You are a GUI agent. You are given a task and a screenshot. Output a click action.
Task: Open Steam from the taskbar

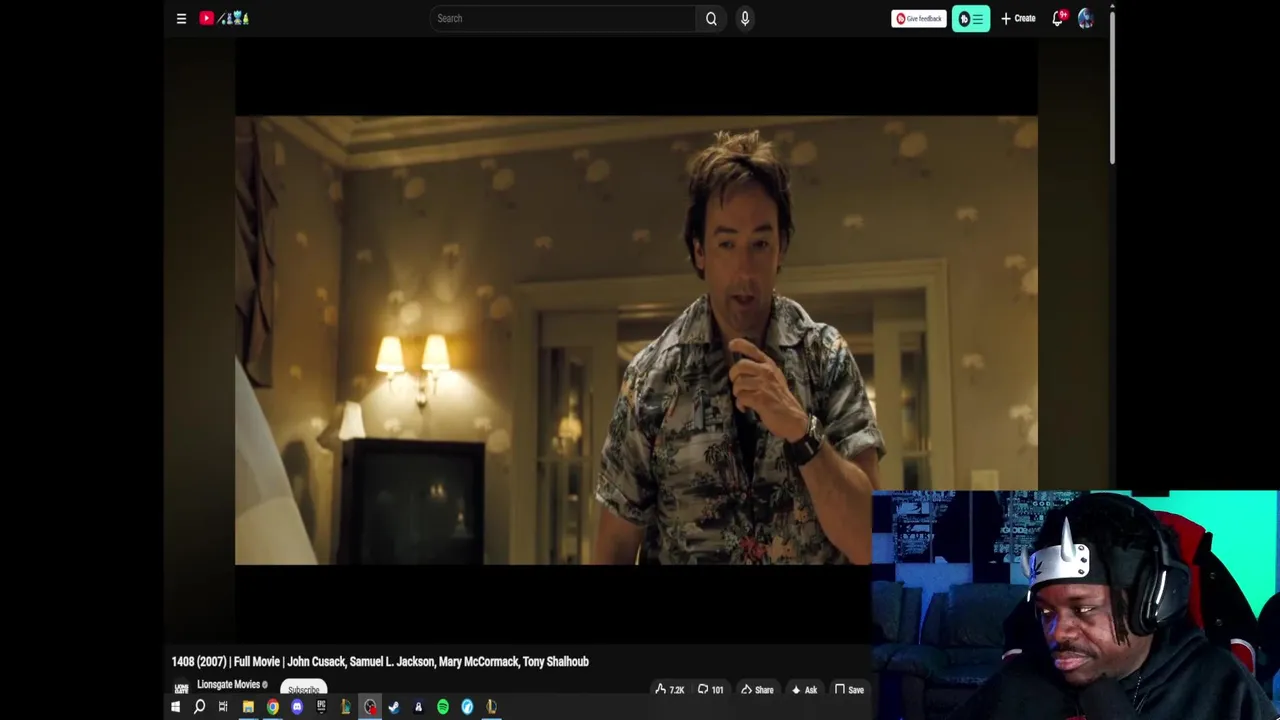394,707
